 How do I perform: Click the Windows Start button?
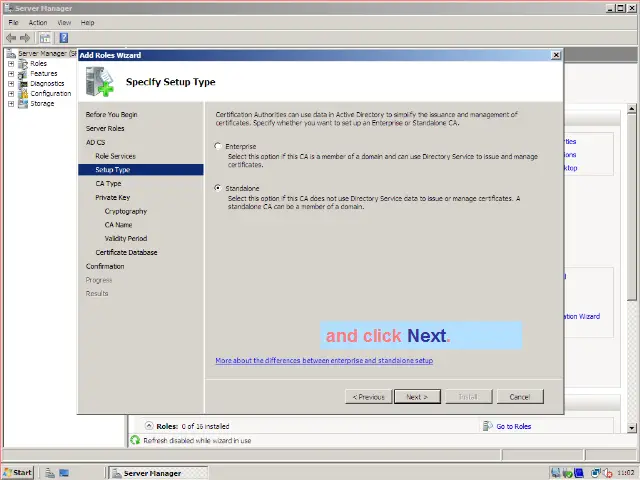click(18, 472)
